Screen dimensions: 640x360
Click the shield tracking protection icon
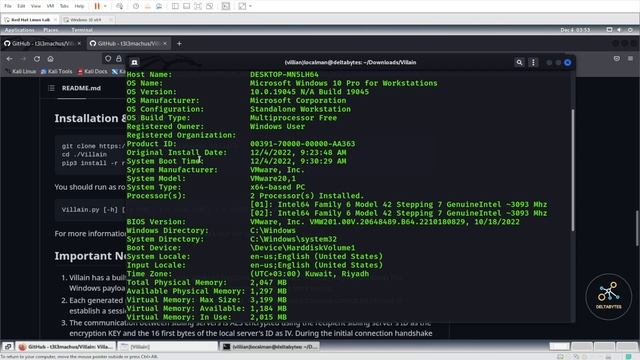(x=108, y=59)
